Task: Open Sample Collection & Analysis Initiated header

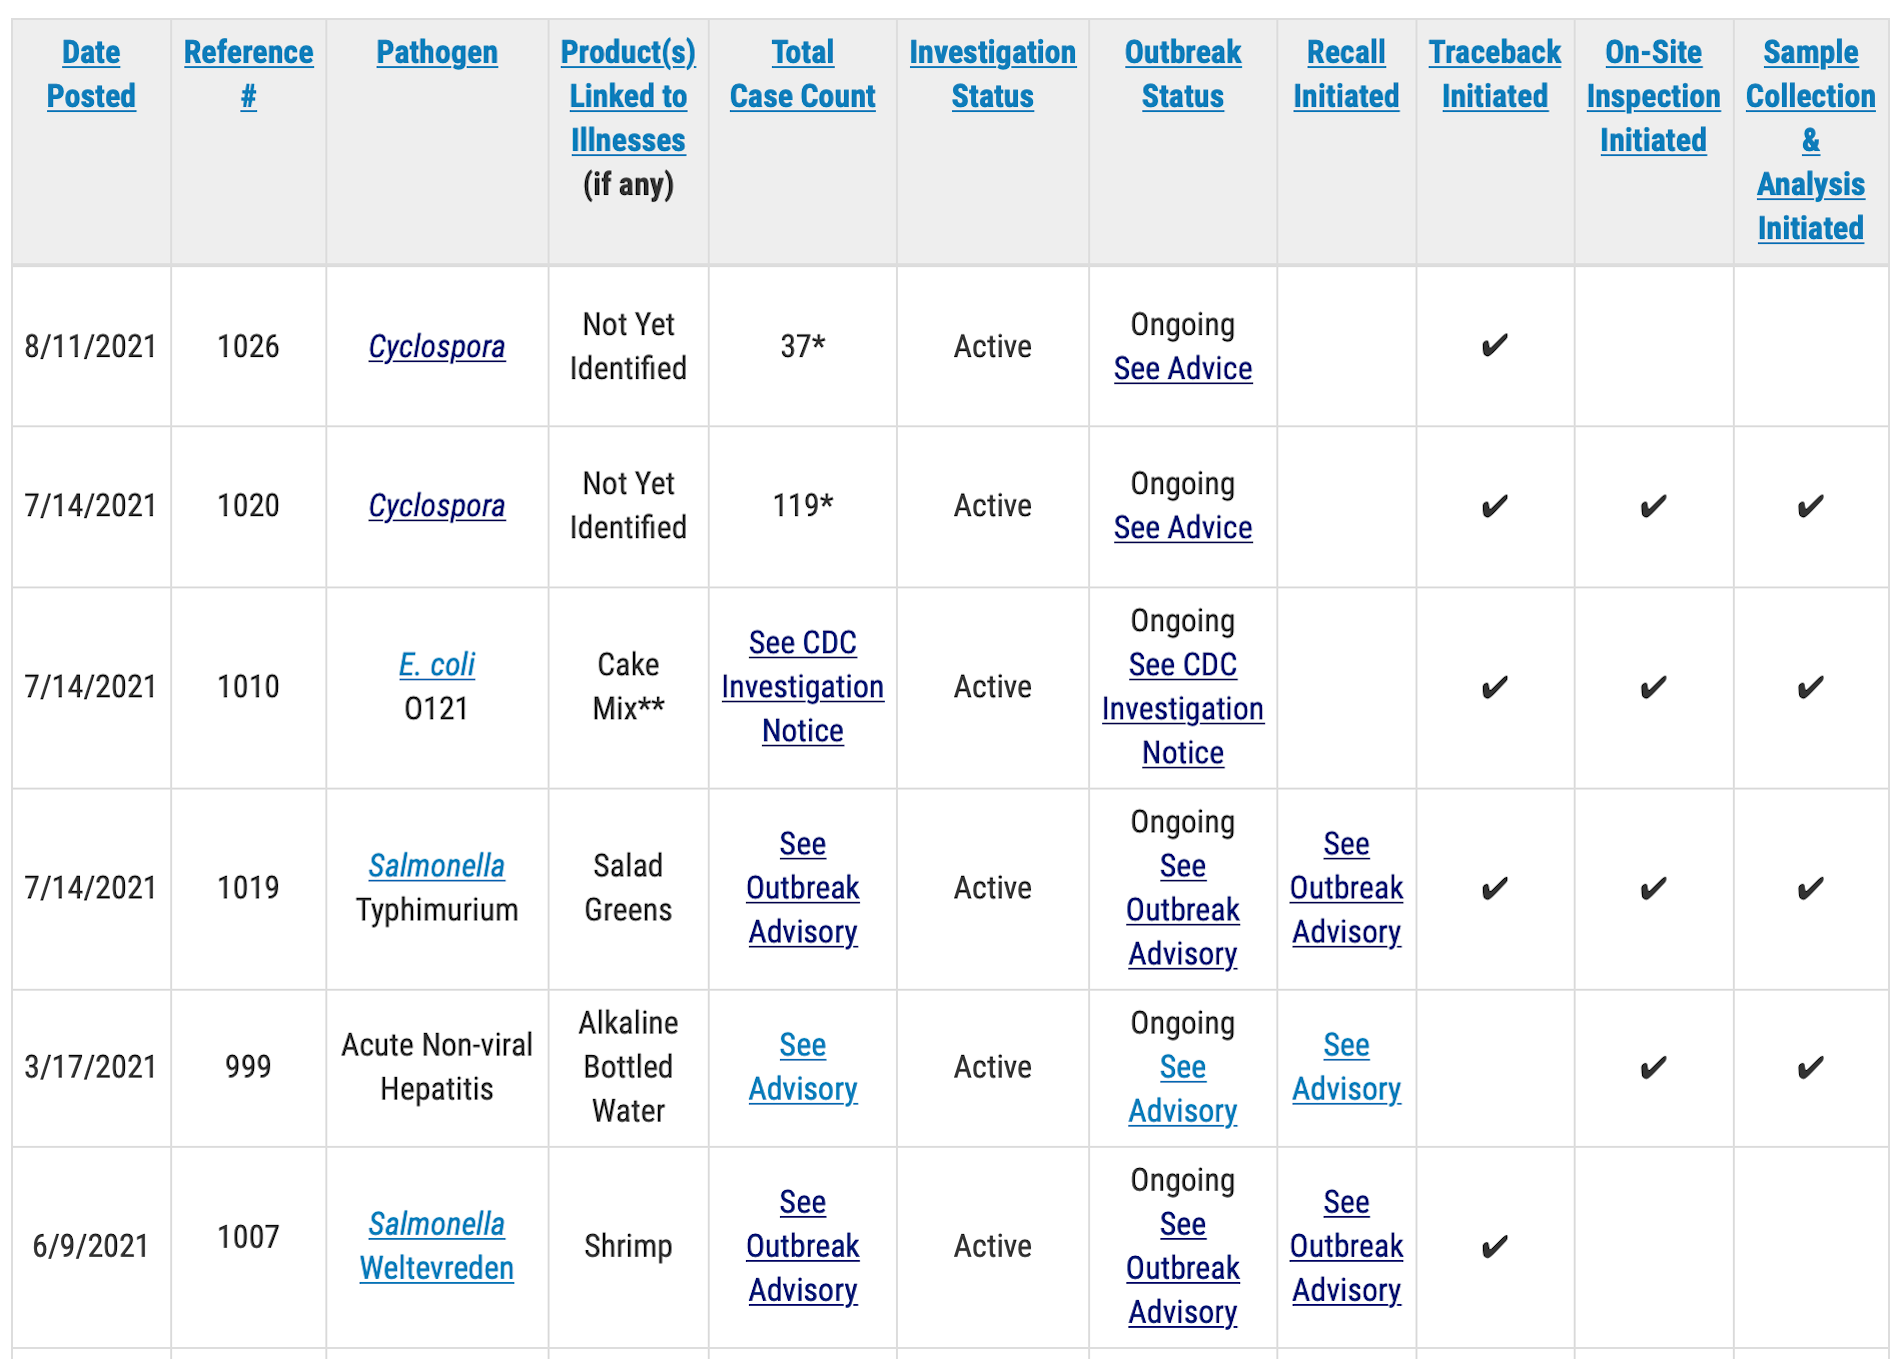Action: click(1810, 140)
